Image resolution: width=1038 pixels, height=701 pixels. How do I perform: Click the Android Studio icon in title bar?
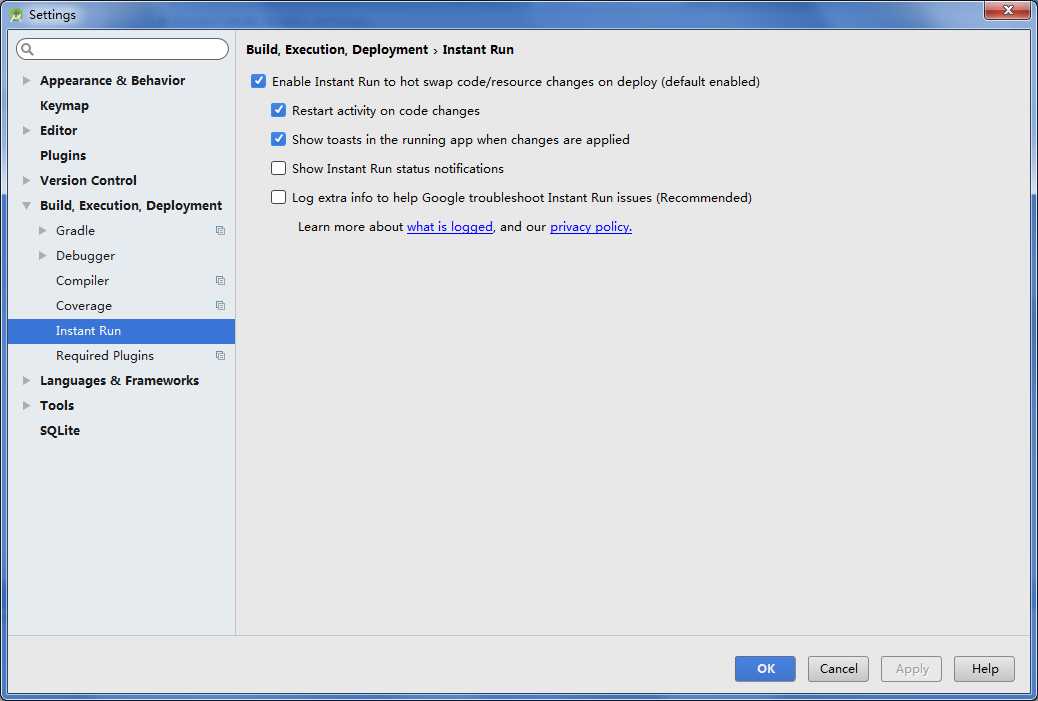(x=16, y=15)
